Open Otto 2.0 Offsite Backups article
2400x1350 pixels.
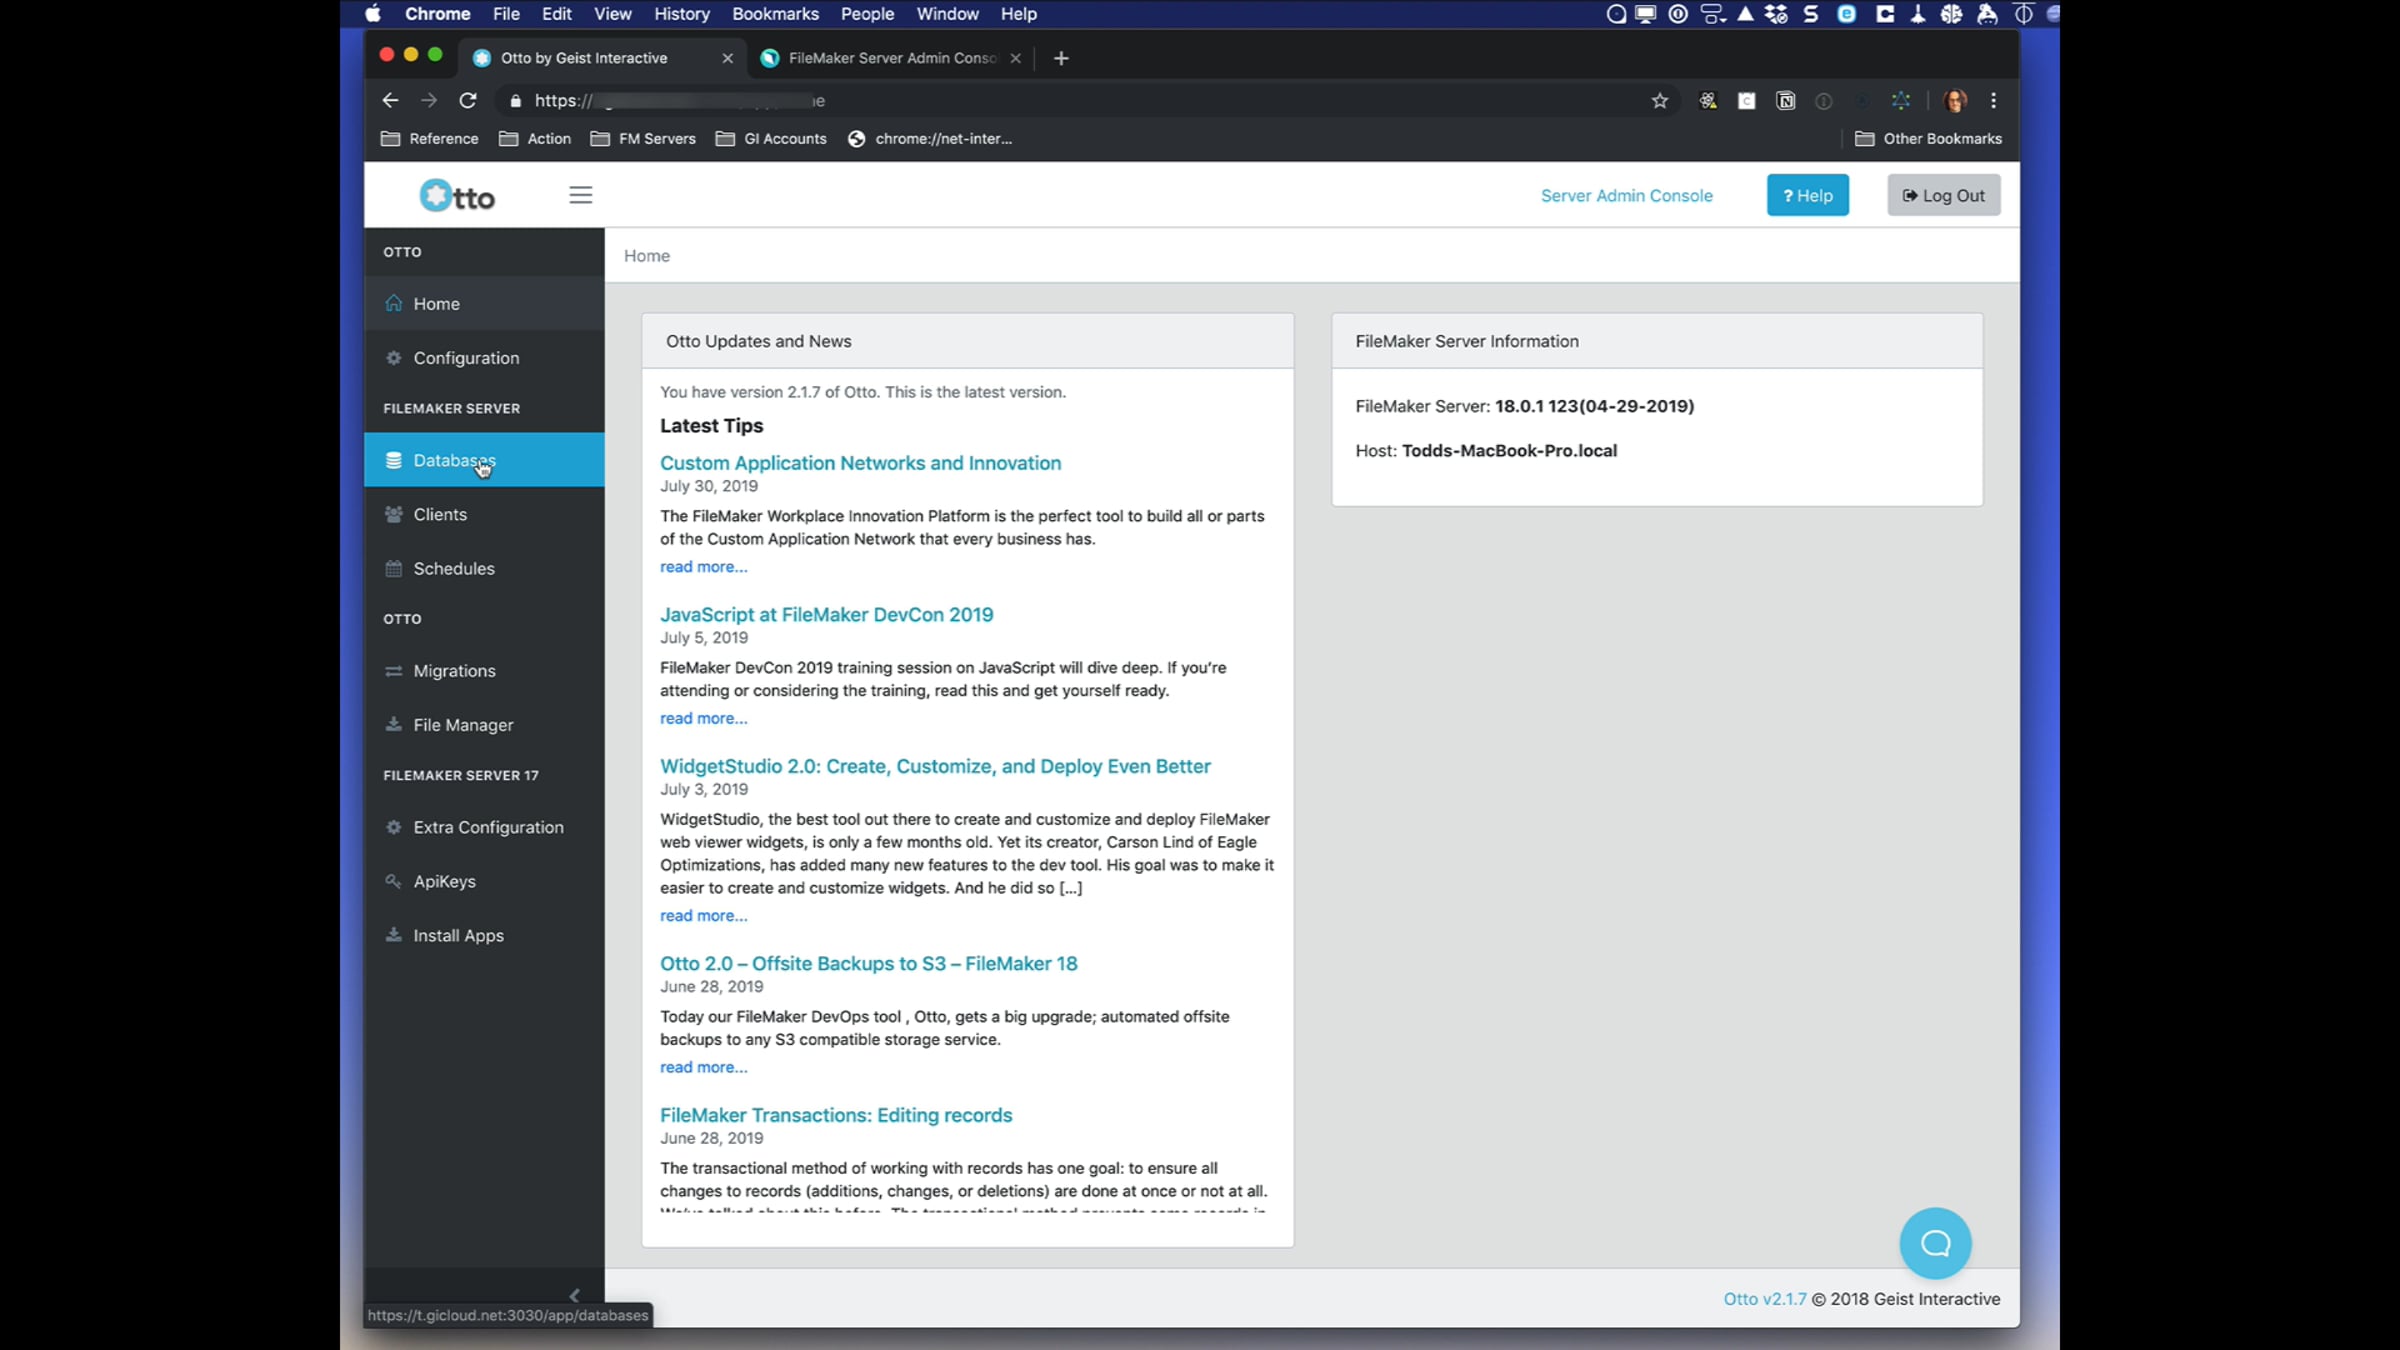(868, 963)
